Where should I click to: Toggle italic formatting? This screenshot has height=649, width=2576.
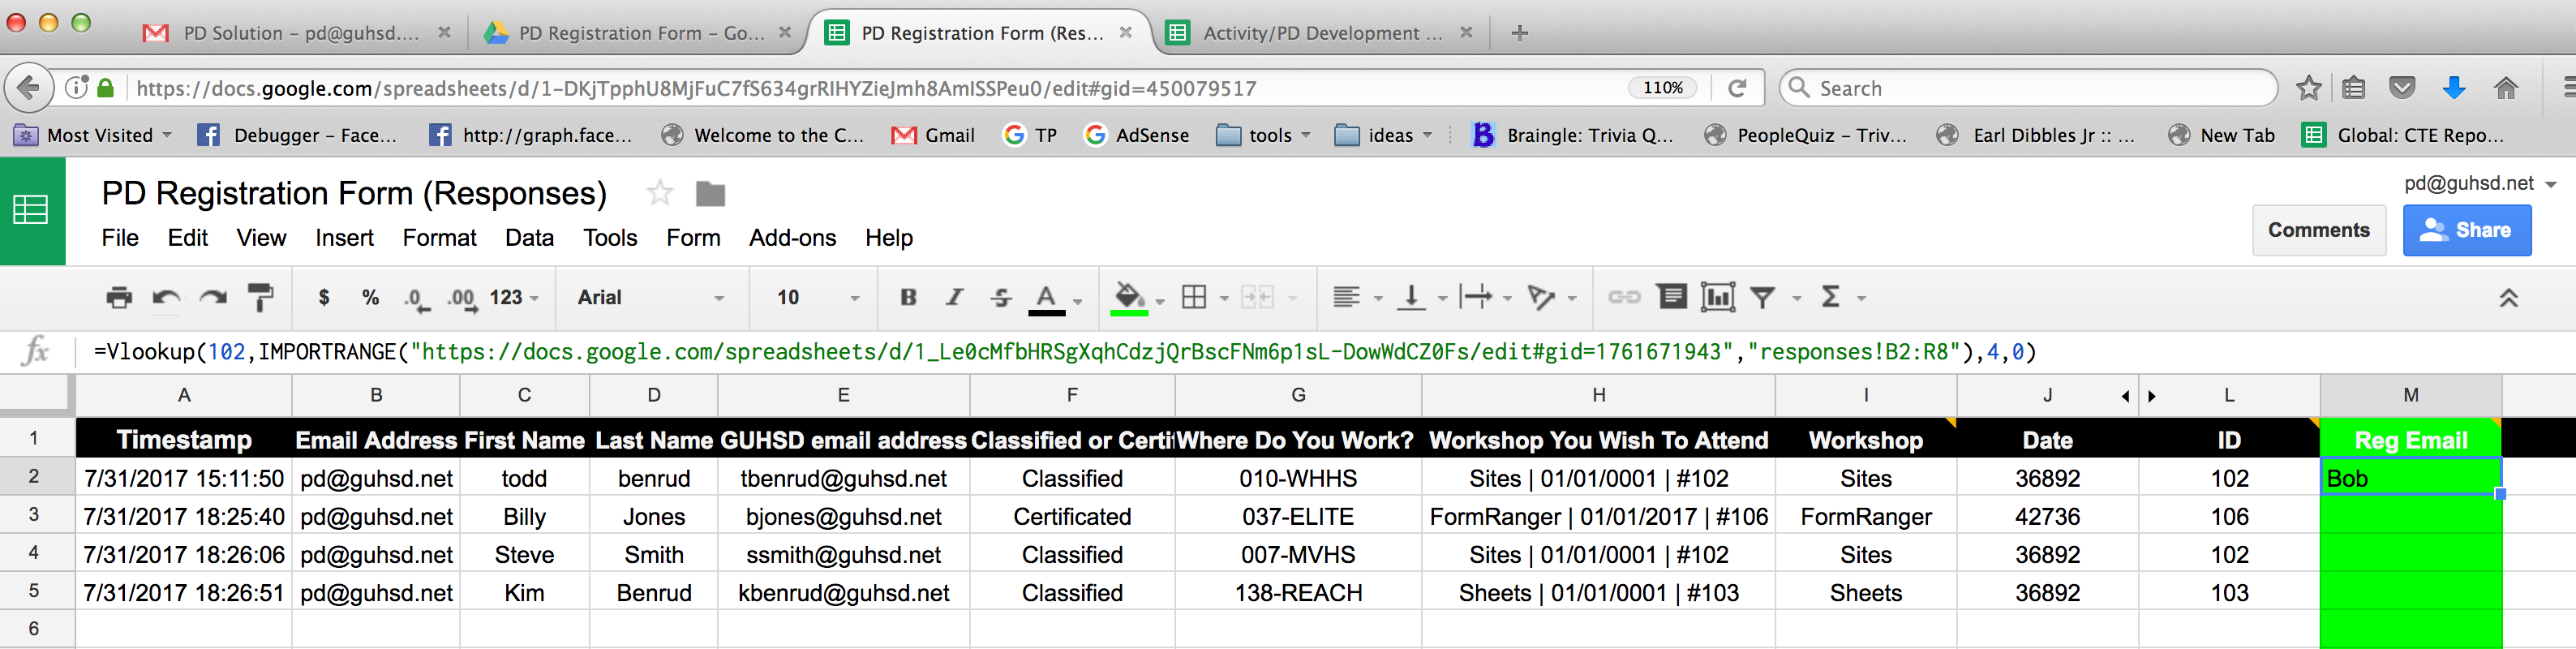click(954, 297)
